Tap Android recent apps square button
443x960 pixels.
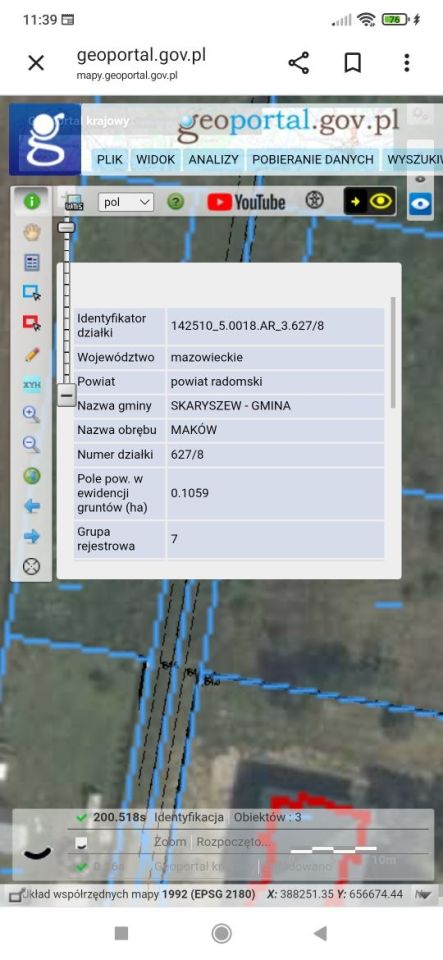(x=121, y=933)
